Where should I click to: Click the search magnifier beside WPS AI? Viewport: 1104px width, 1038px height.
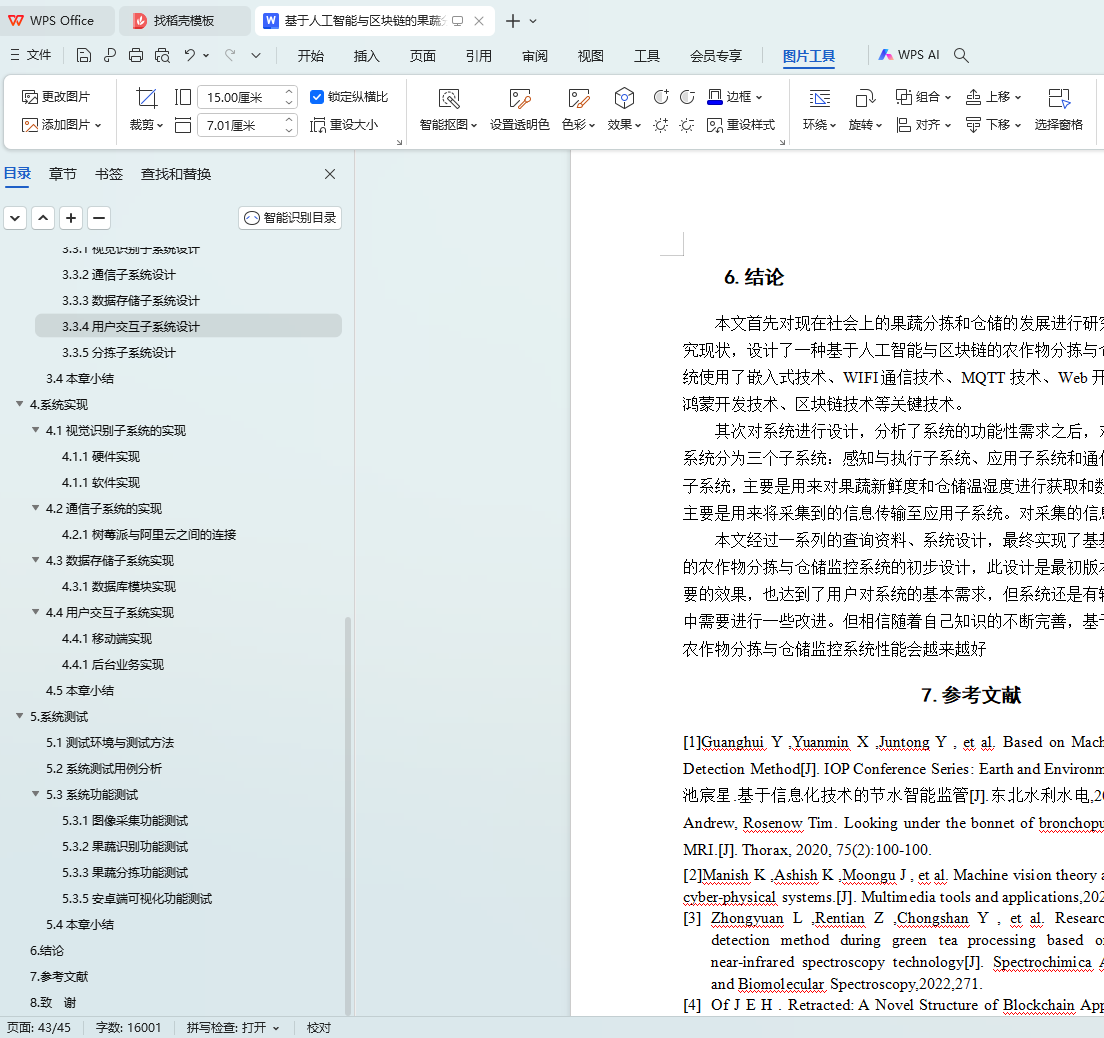click(x=961, y=55)
